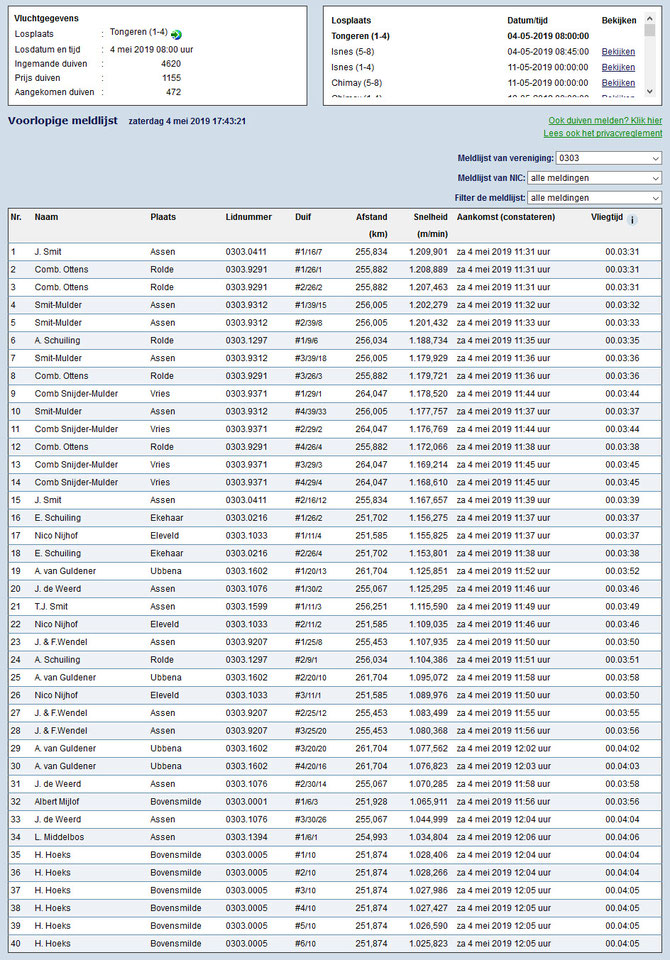Click Nico Nijhof name in row 17

[56, 536]
